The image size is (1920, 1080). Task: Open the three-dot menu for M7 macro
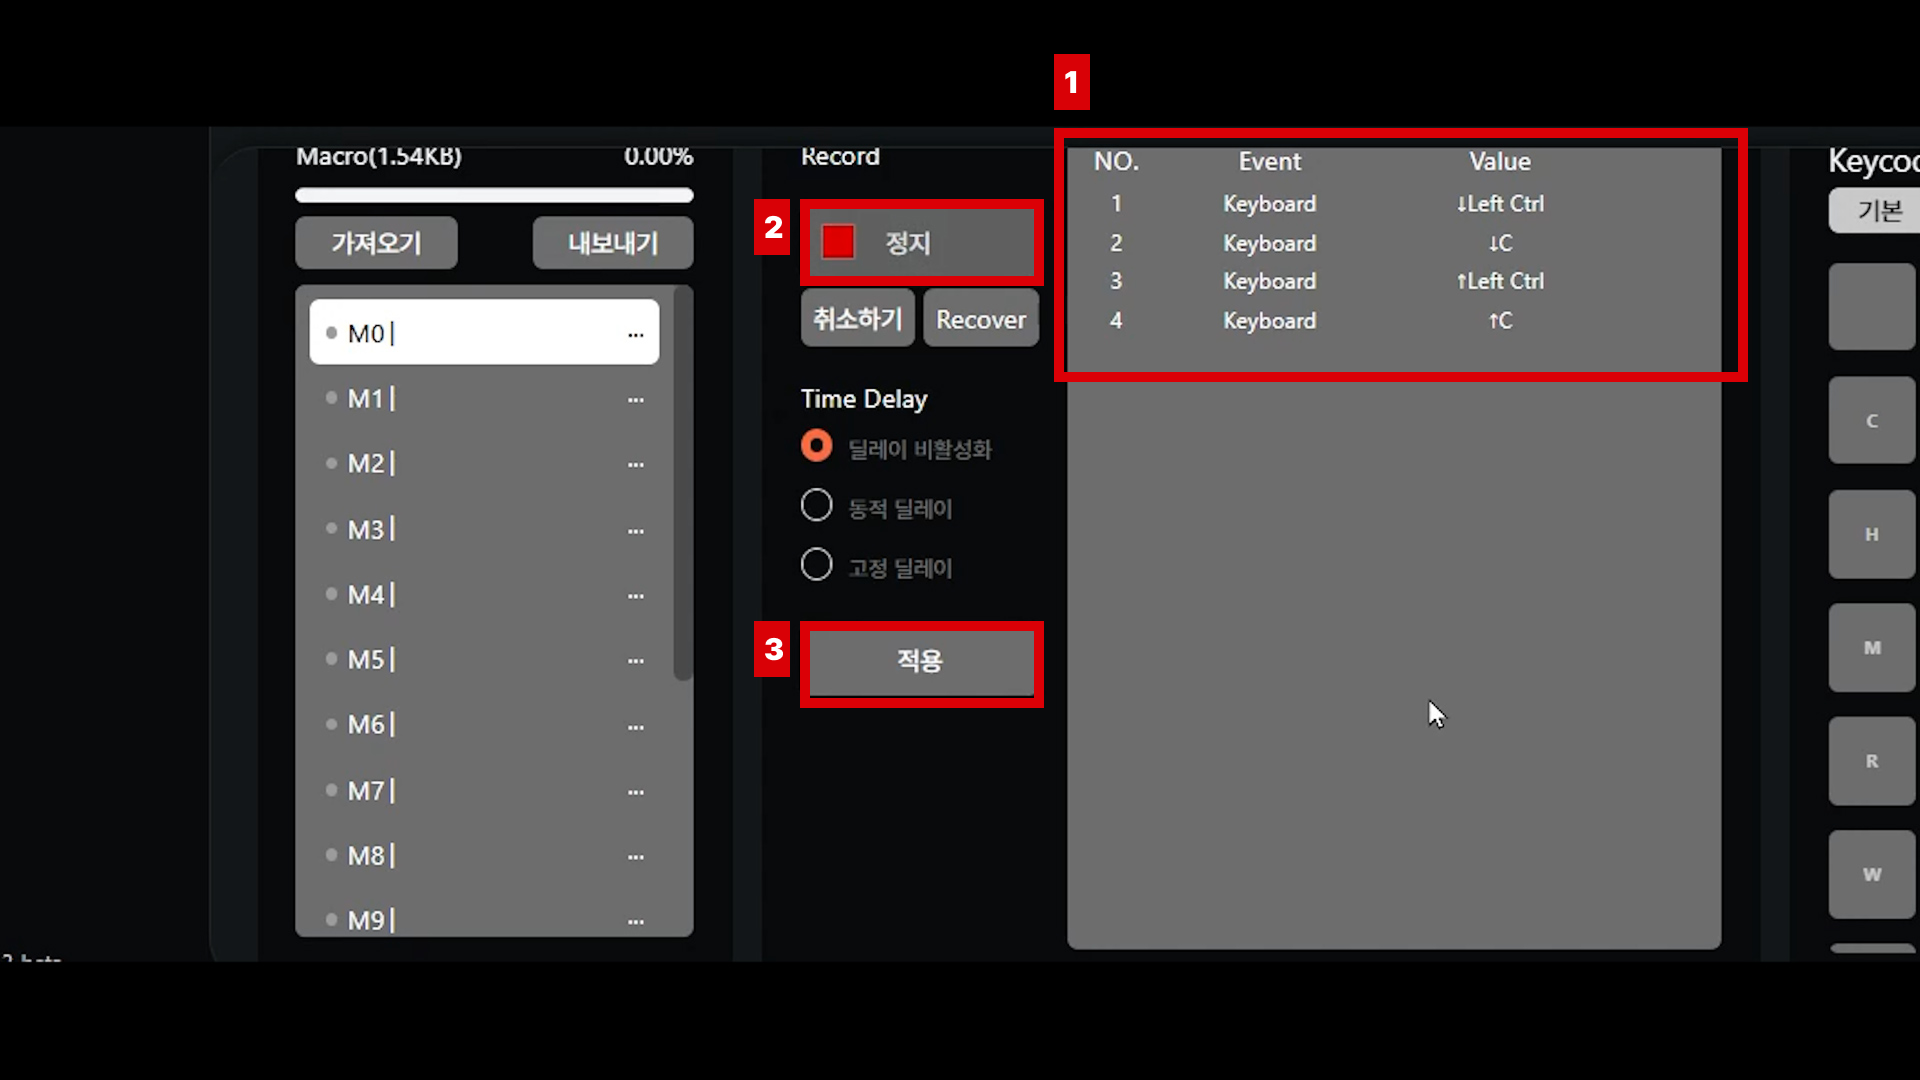pos(636,791)
